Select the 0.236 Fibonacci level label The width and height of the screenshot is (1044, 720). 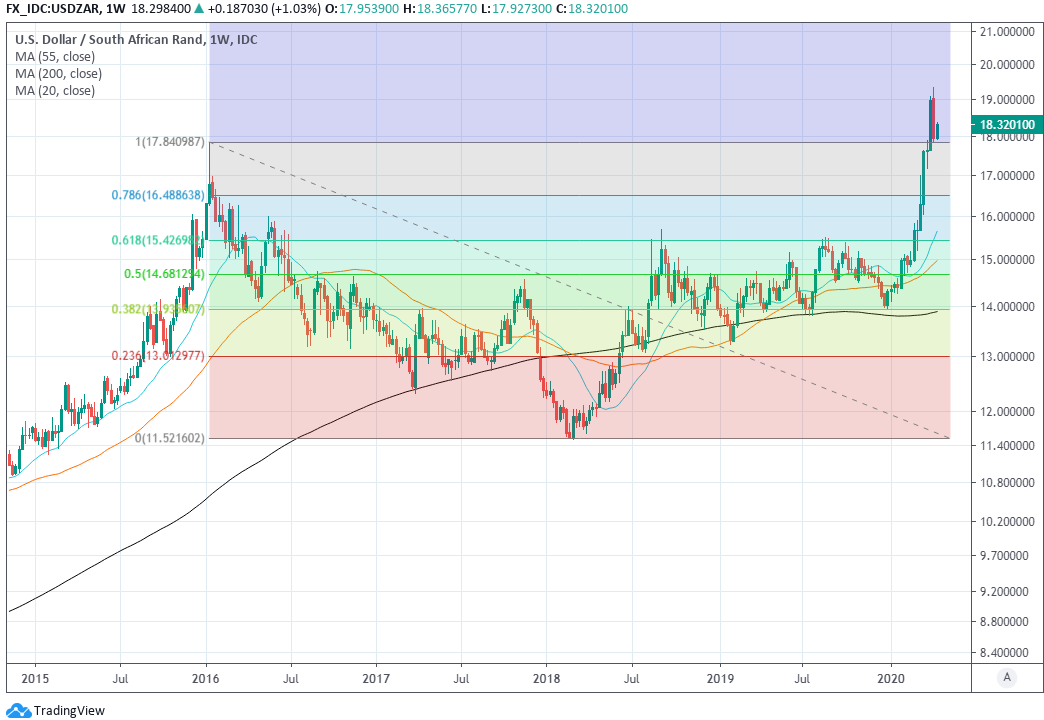(156, 356)
